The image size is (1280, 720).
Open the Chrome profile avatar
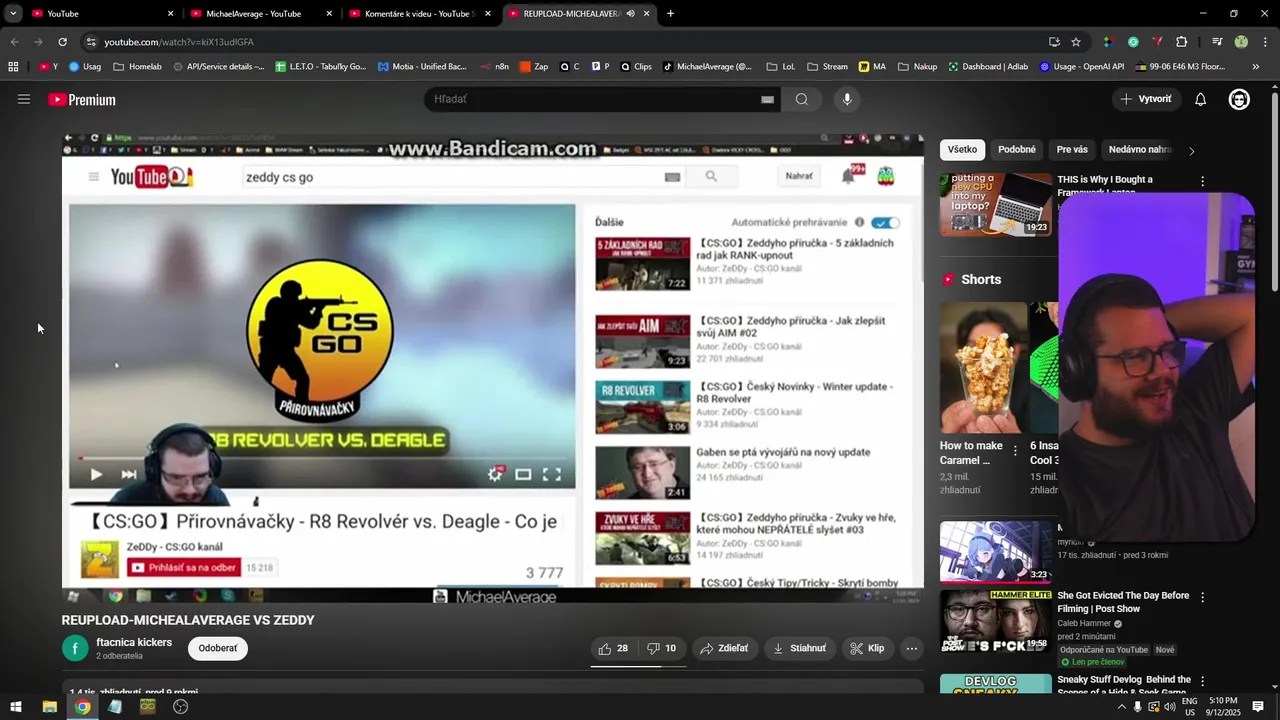click(1241, 42)
